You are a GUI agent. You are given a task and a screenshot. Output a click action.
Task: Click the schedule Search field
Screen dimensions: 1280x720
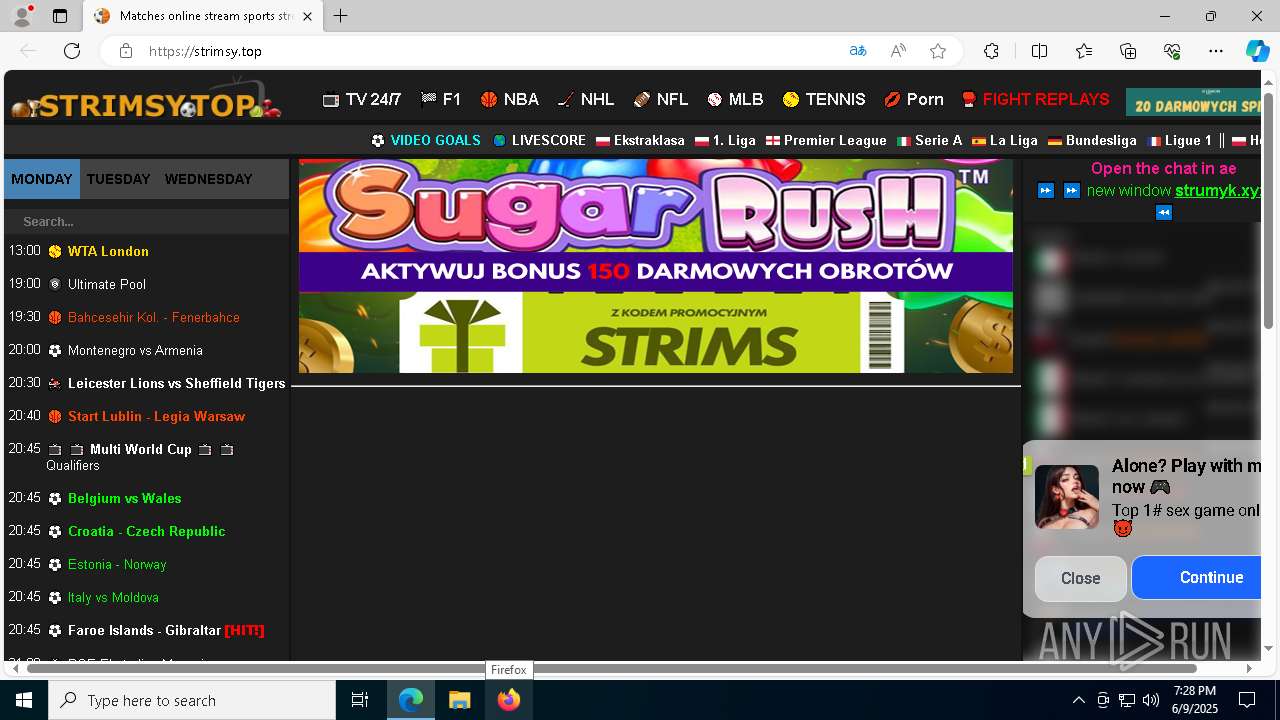(146, 221)
